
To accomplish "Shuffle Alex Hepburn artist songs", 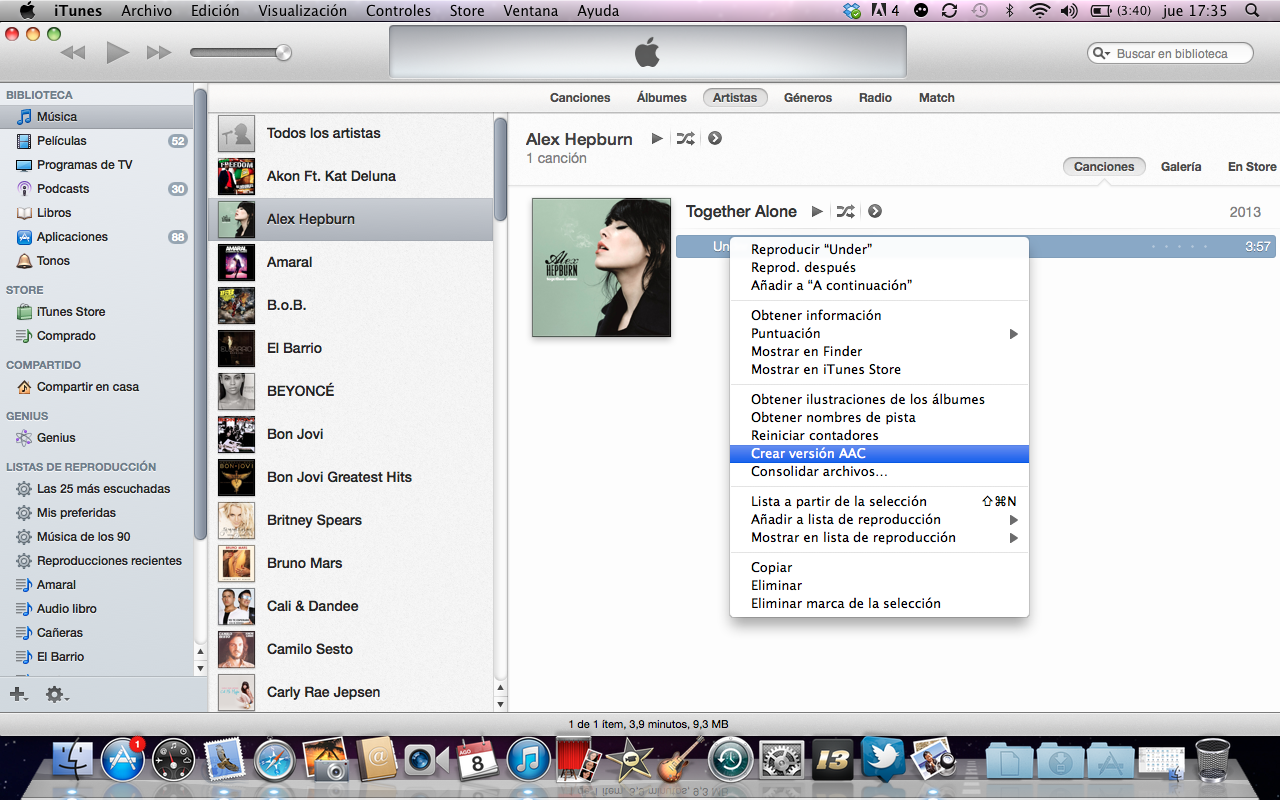I will (685, 139).
